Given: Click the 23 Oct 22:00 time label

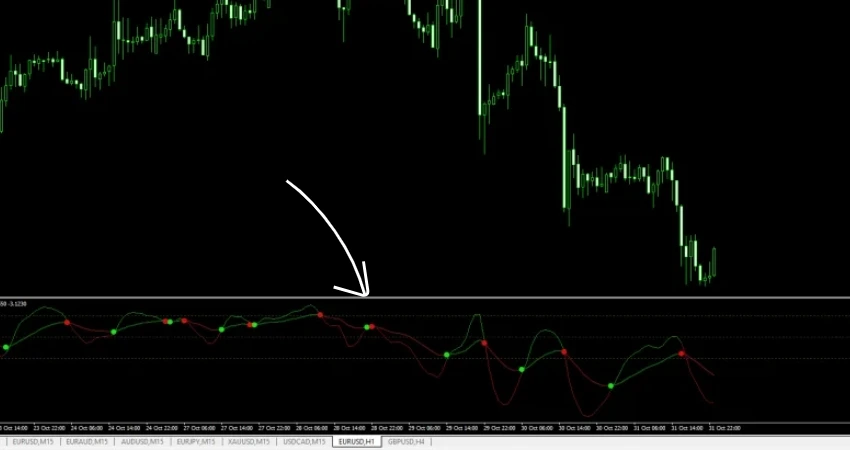Looking at the screenshot, I should click(49, 428).
